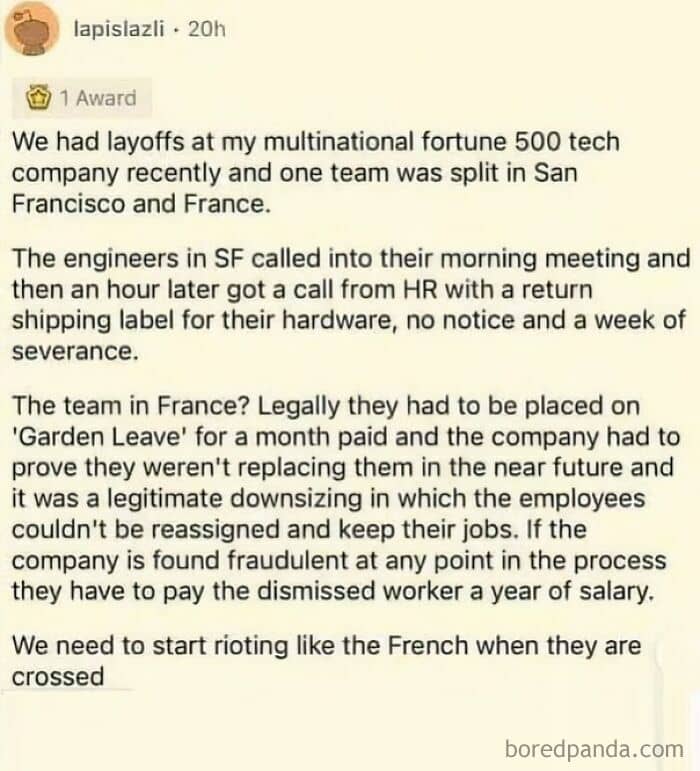The height and width of the screenshot is (771, 700).
Task: Click the paragraph starting with "The team in France?"
Action: click(345, 498)
